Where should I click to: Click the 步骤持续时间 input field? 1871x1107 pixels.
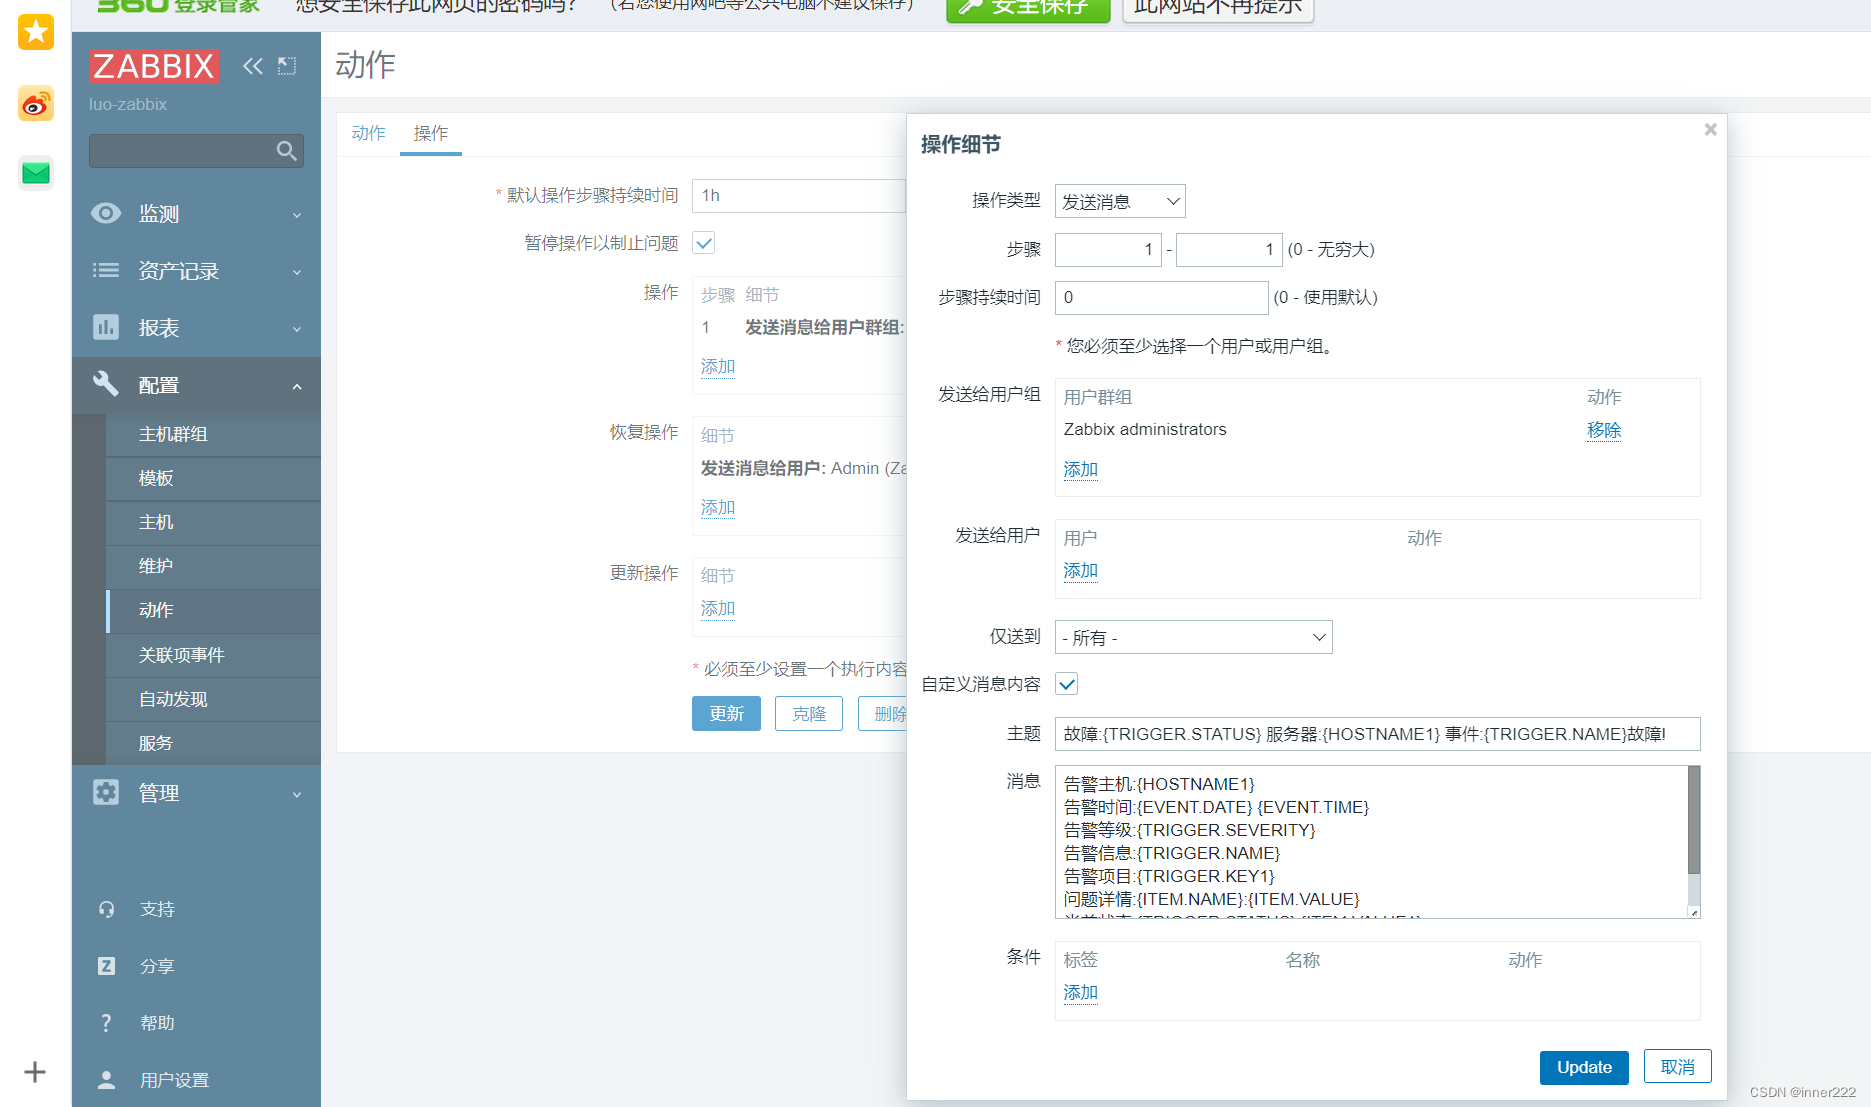pos(1161,297)
